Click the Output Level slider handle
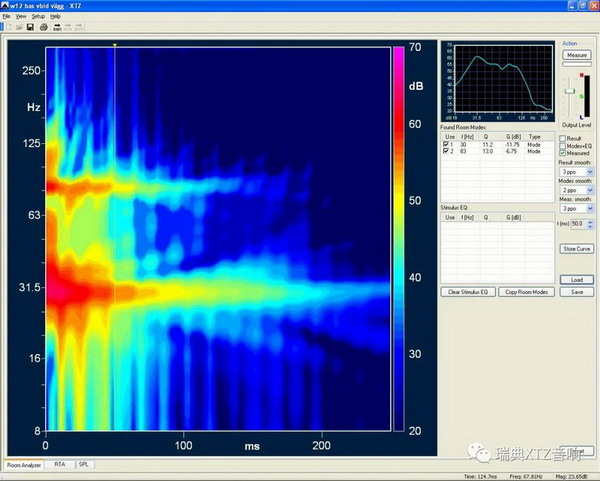The width and height of the screenshot is (600, 481). 572,93
